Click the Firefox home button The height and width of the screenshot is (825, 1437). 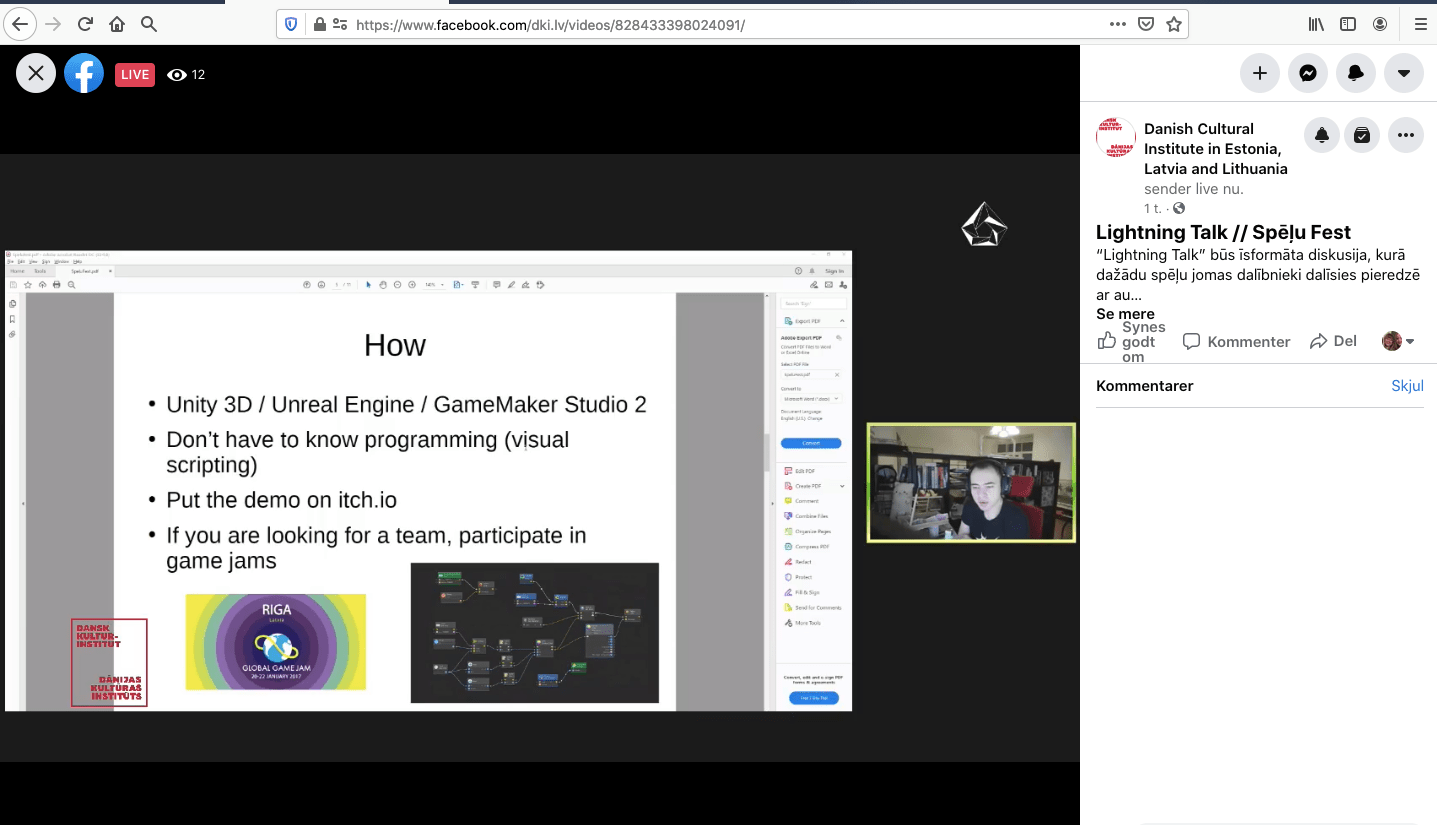click(x=117, y=24)
